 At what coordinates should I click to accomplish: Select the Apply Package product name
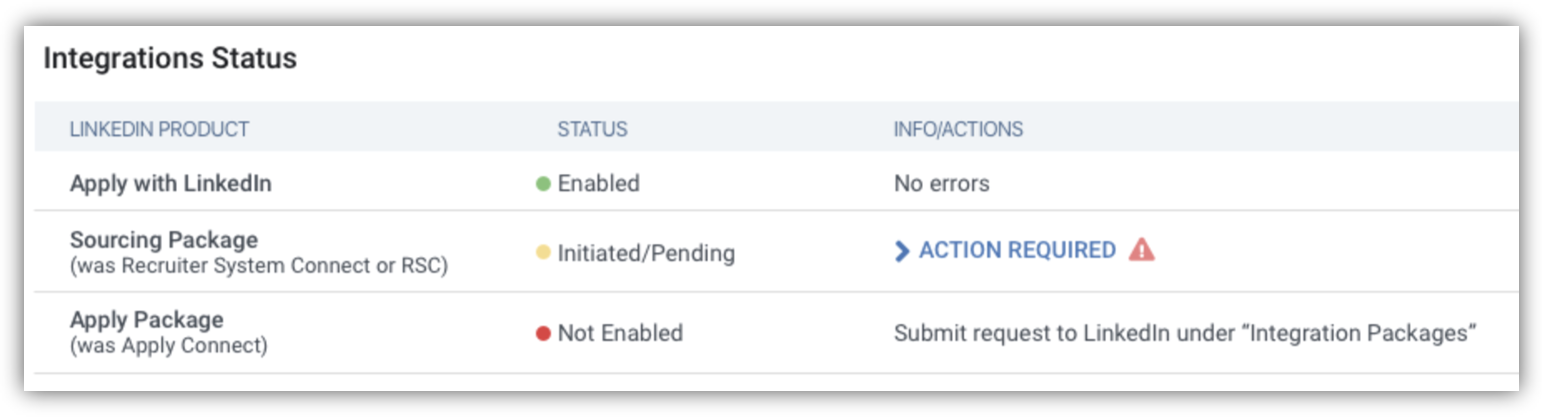(147, 320)
